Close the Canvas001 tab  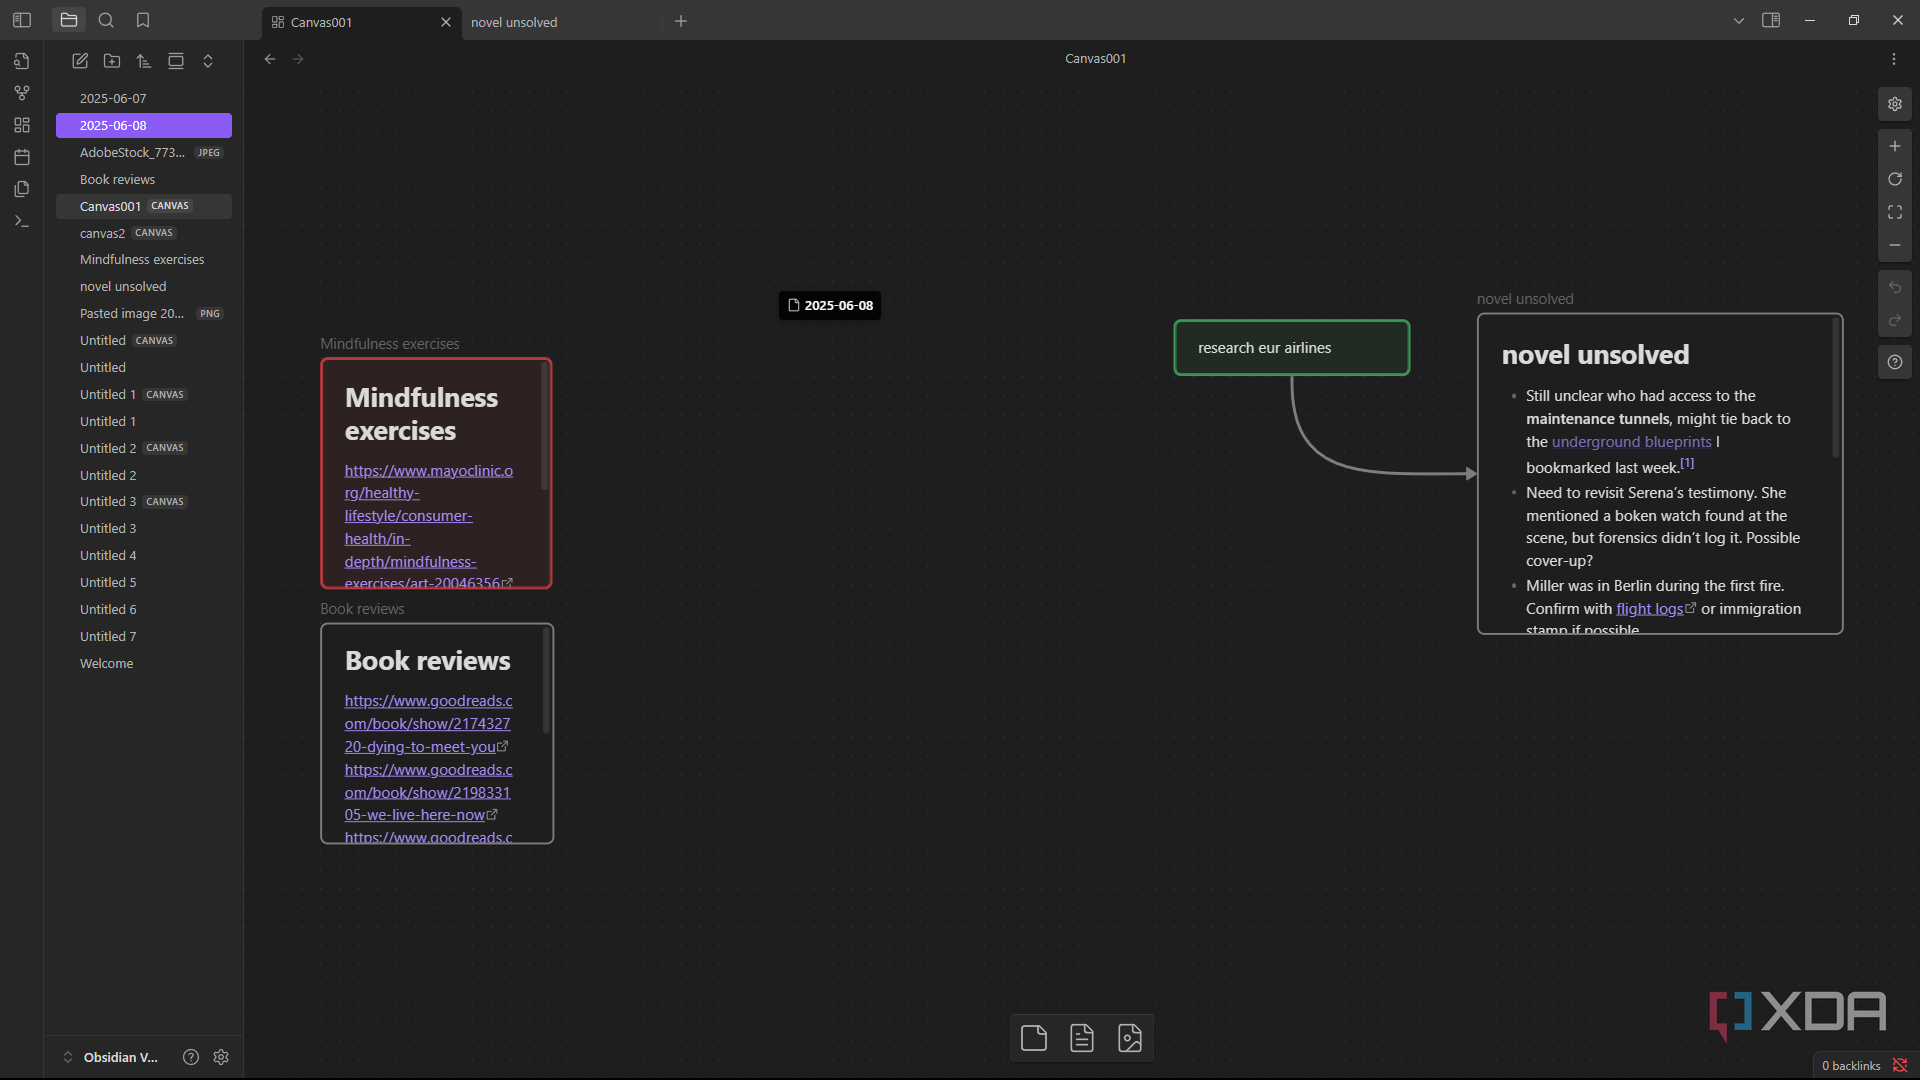pos(446,22)
